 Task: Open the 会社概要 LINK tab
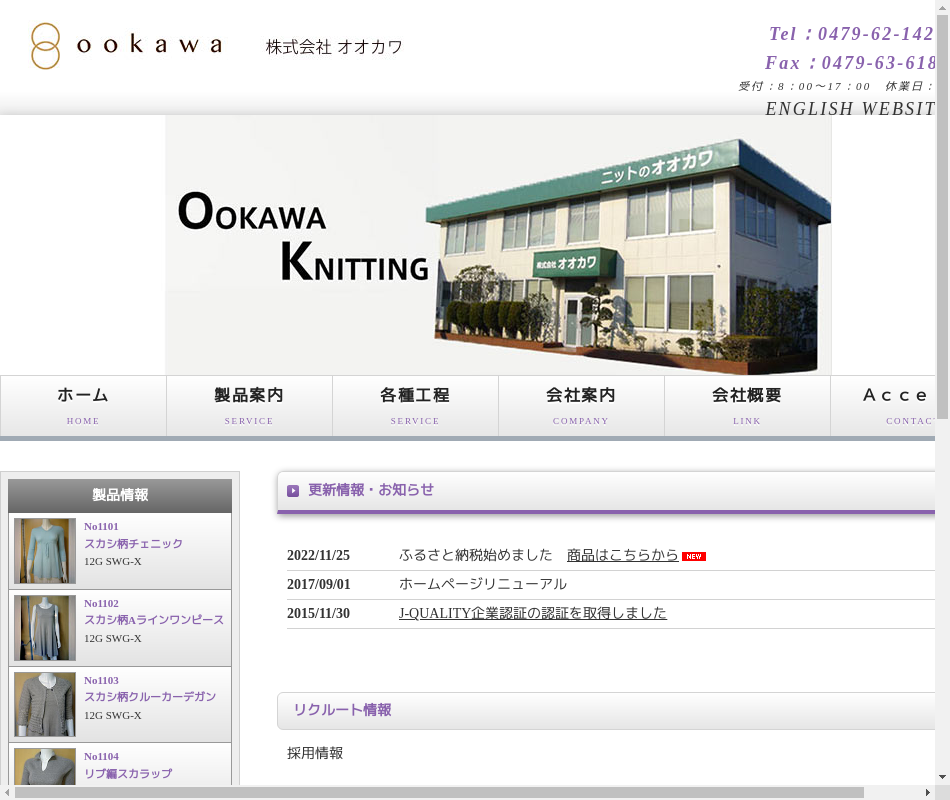(747, 406)
